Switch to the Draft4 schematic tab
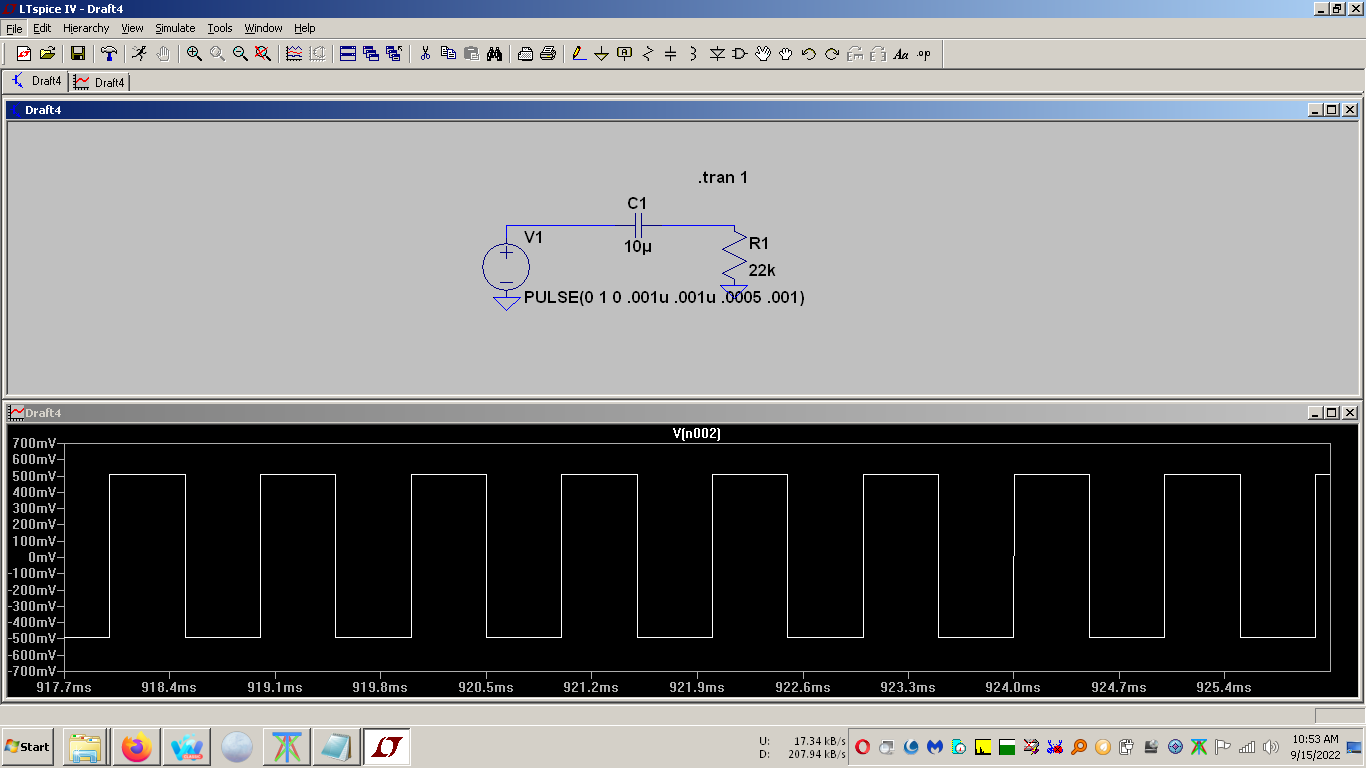Image resolution: width=1366 pixels, height=768 pixels. (x=36, y=81)
